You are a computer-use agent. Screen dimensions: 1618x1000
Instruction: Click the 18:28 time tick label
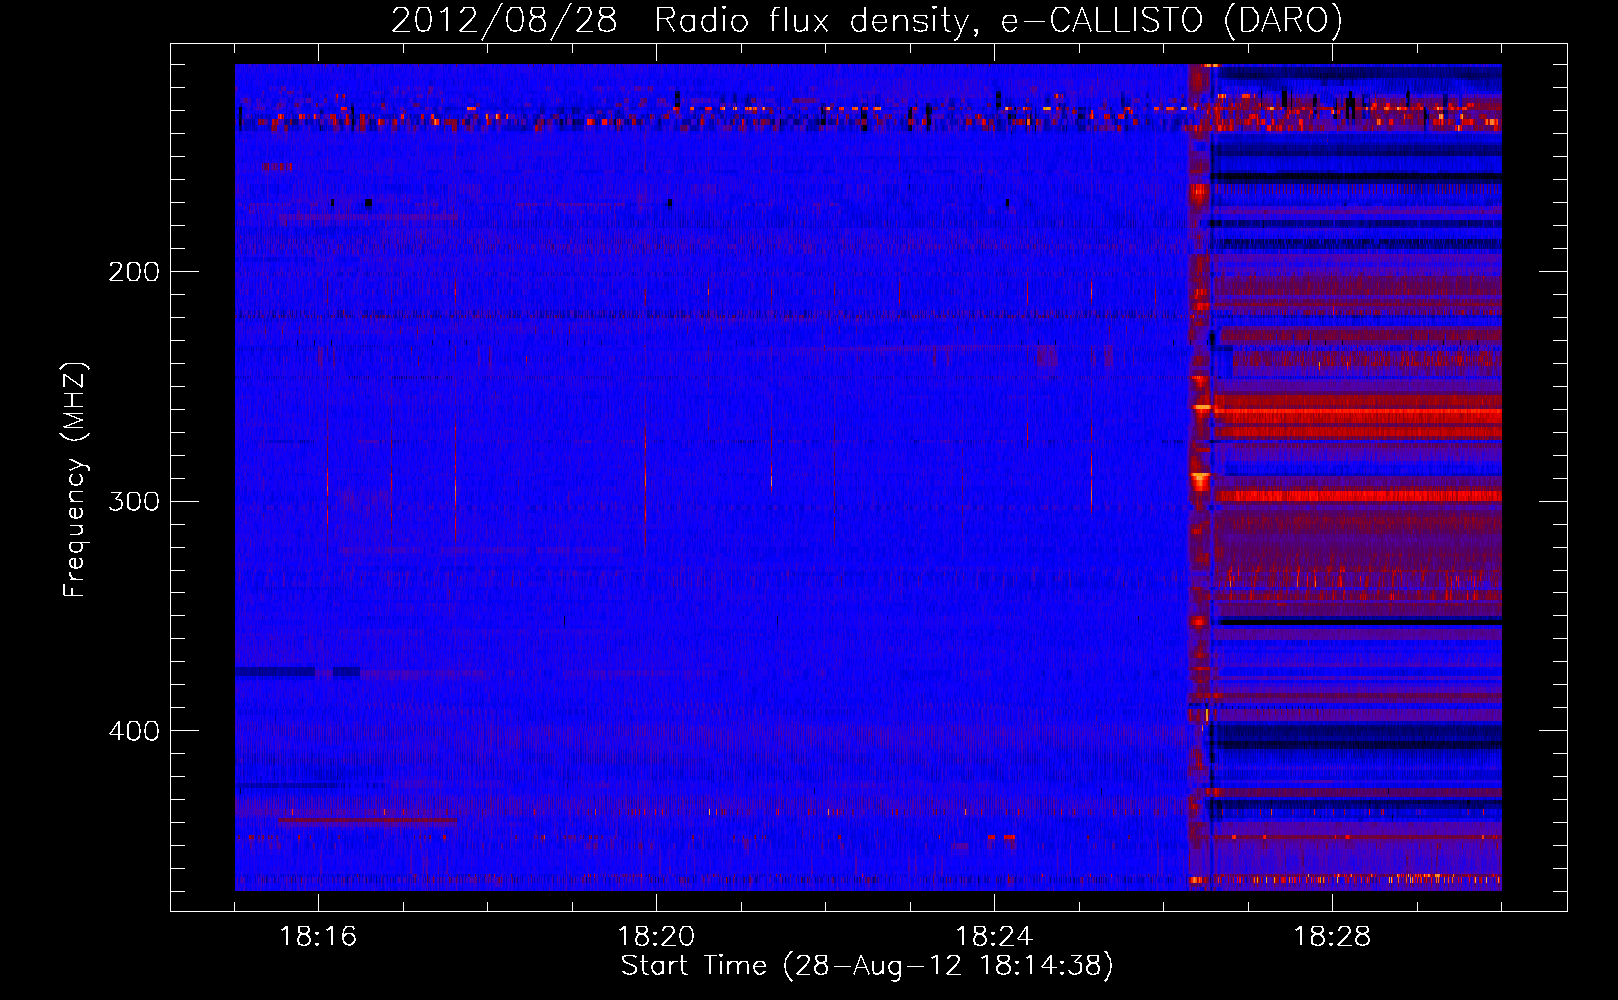[x=1332, y=937]
